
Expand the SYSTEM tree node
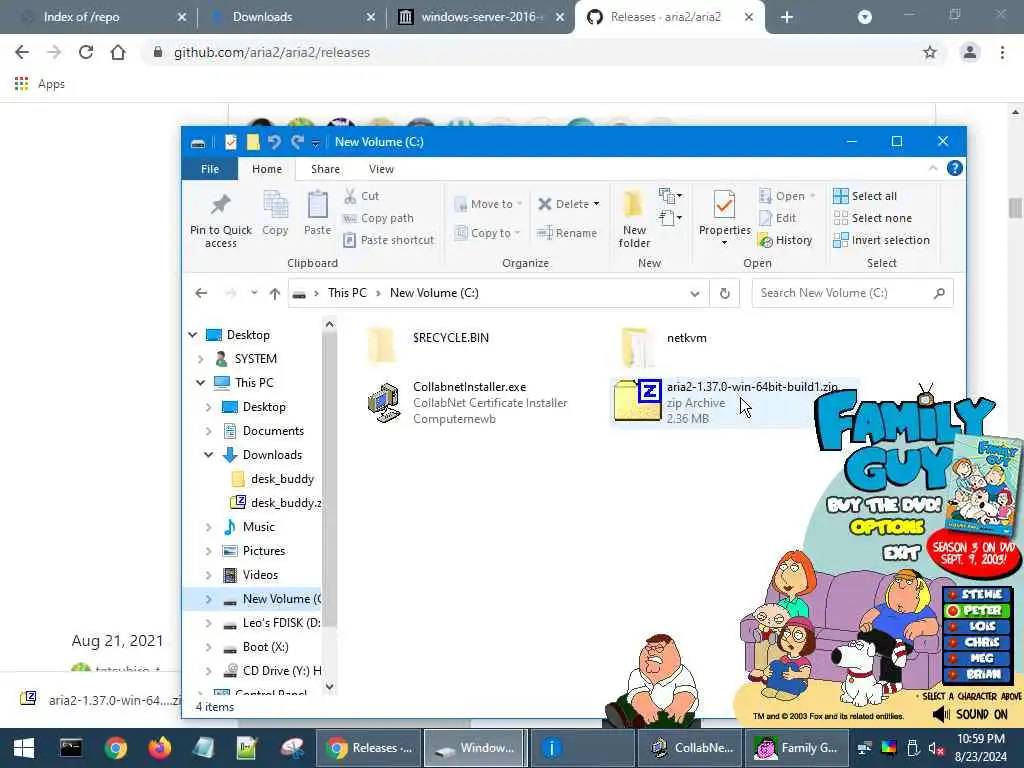[x=201, y=359]
